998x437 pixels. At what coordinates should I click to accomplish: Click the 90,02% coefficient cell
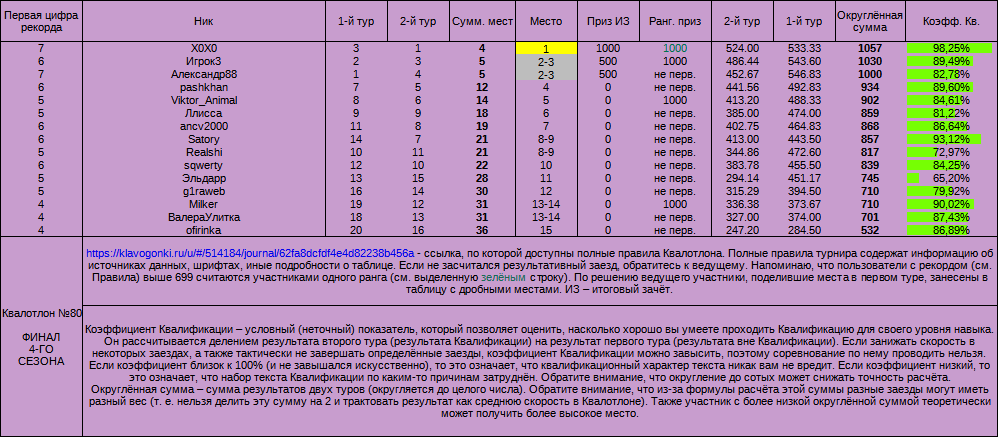tap(951, 205)
